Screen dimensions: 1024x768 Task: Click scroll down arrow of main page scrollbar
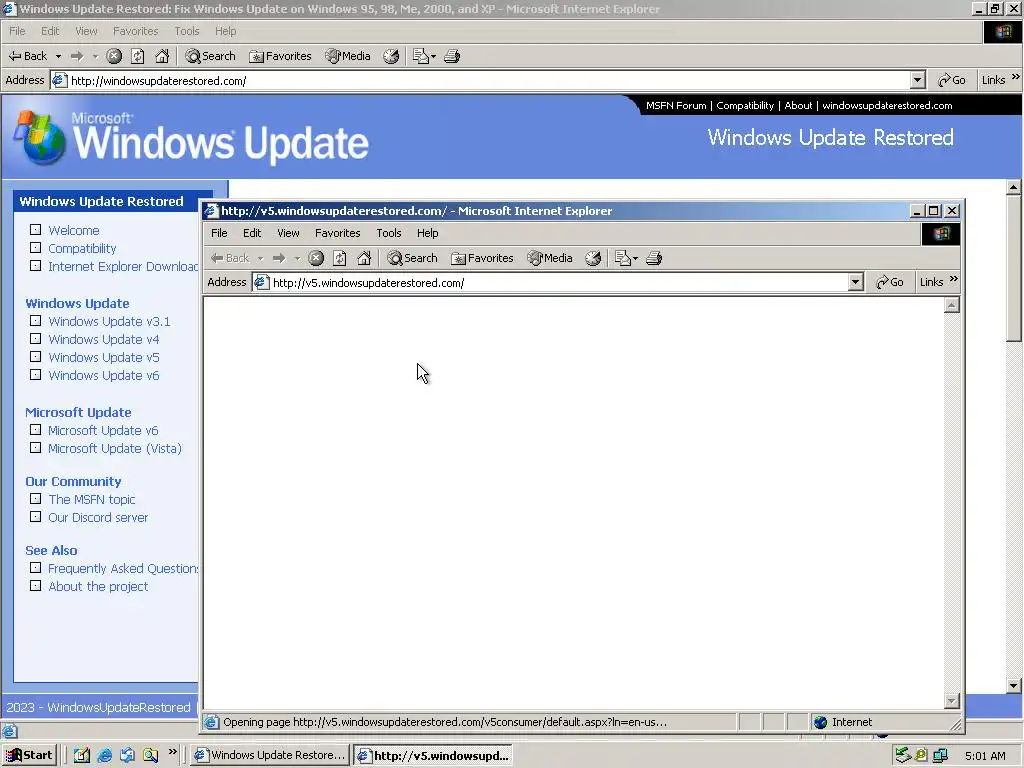pos(1014,686)
